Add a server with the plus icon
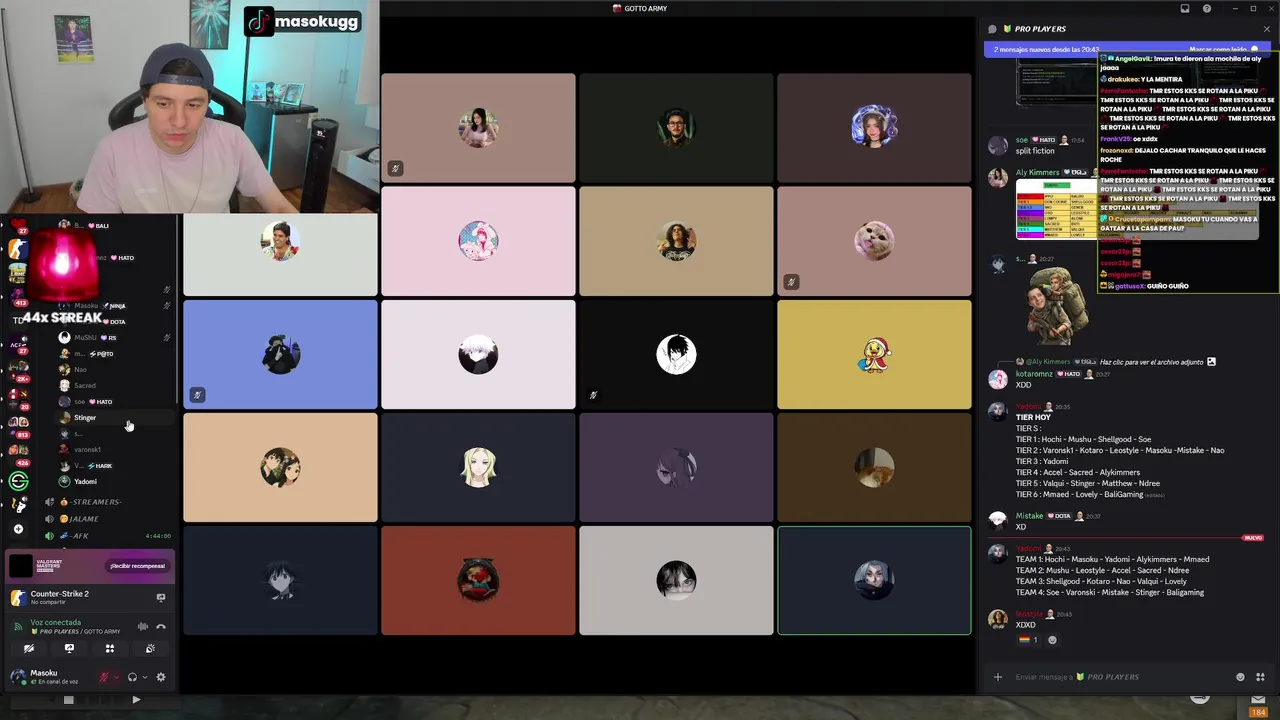 [18, 529]
